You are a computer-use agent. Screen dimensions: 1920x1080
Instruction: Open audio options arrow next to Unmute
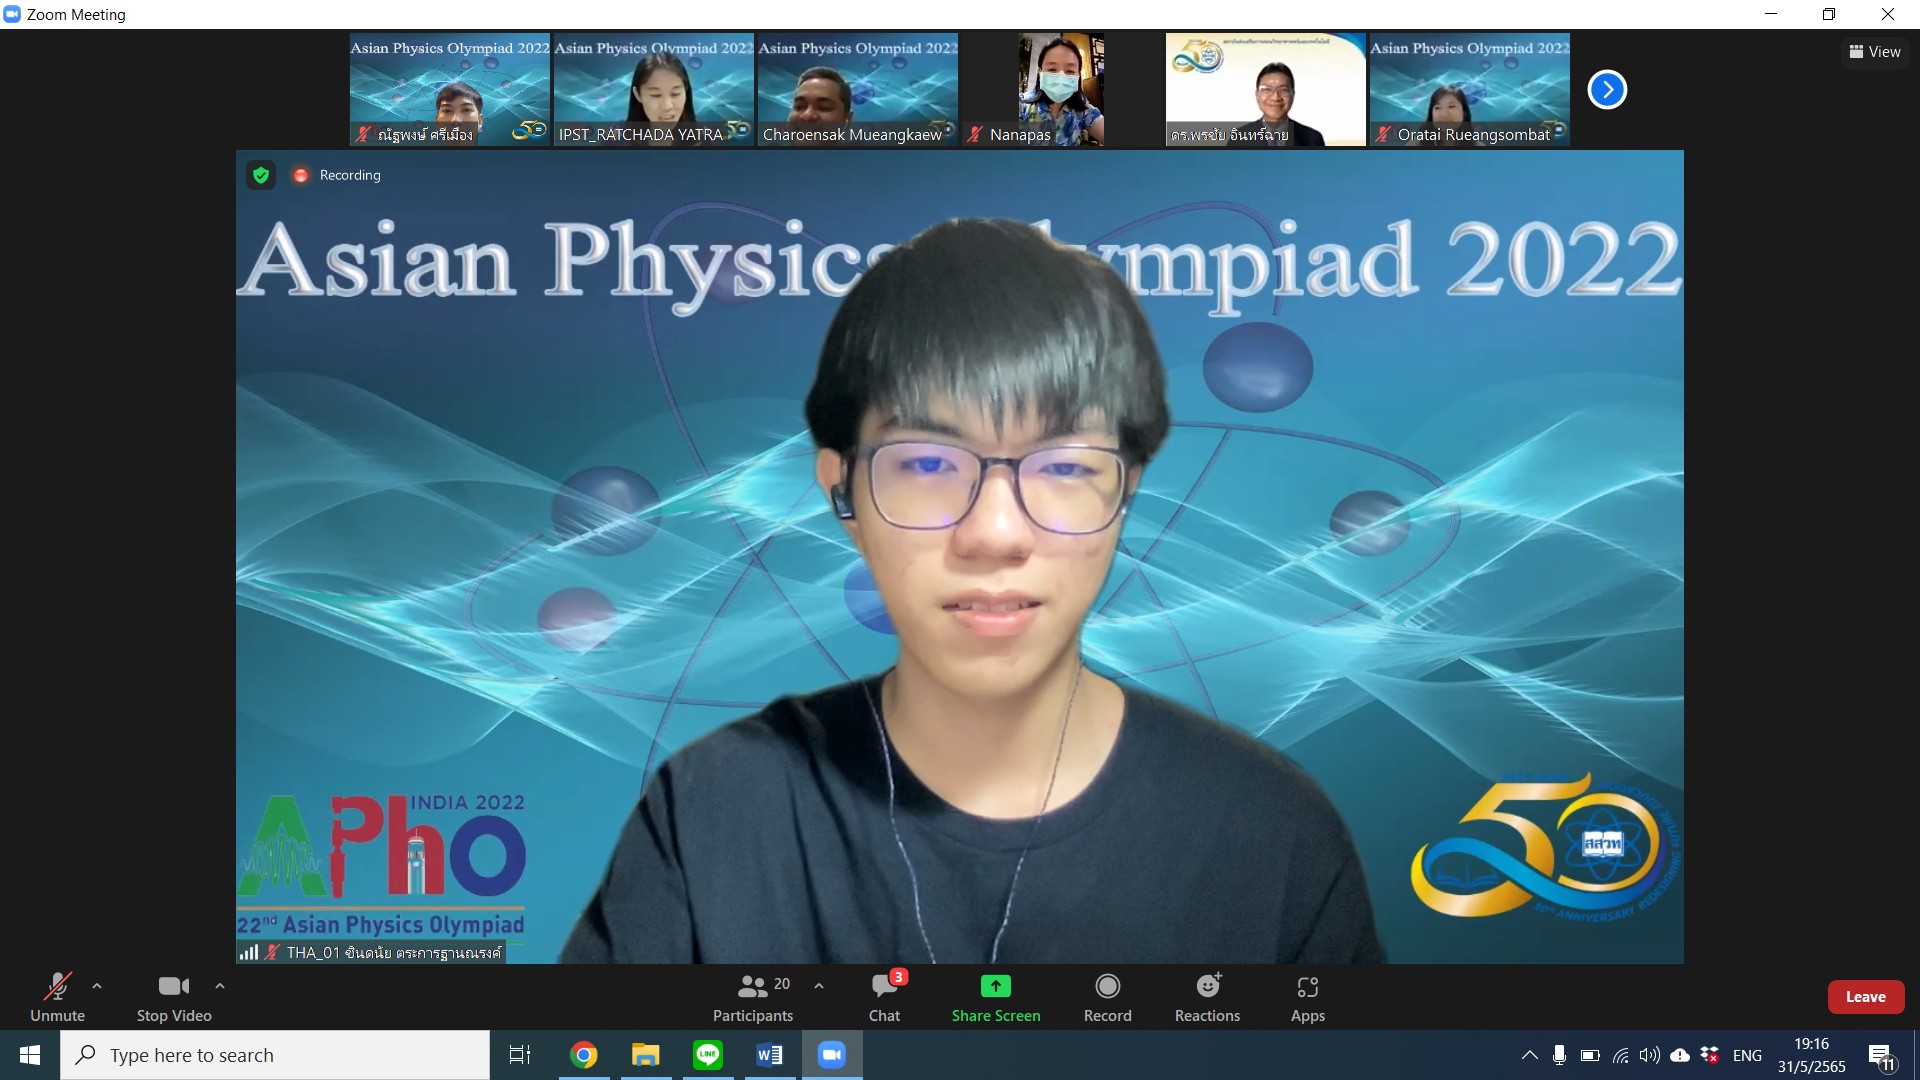tap(97, 986)
